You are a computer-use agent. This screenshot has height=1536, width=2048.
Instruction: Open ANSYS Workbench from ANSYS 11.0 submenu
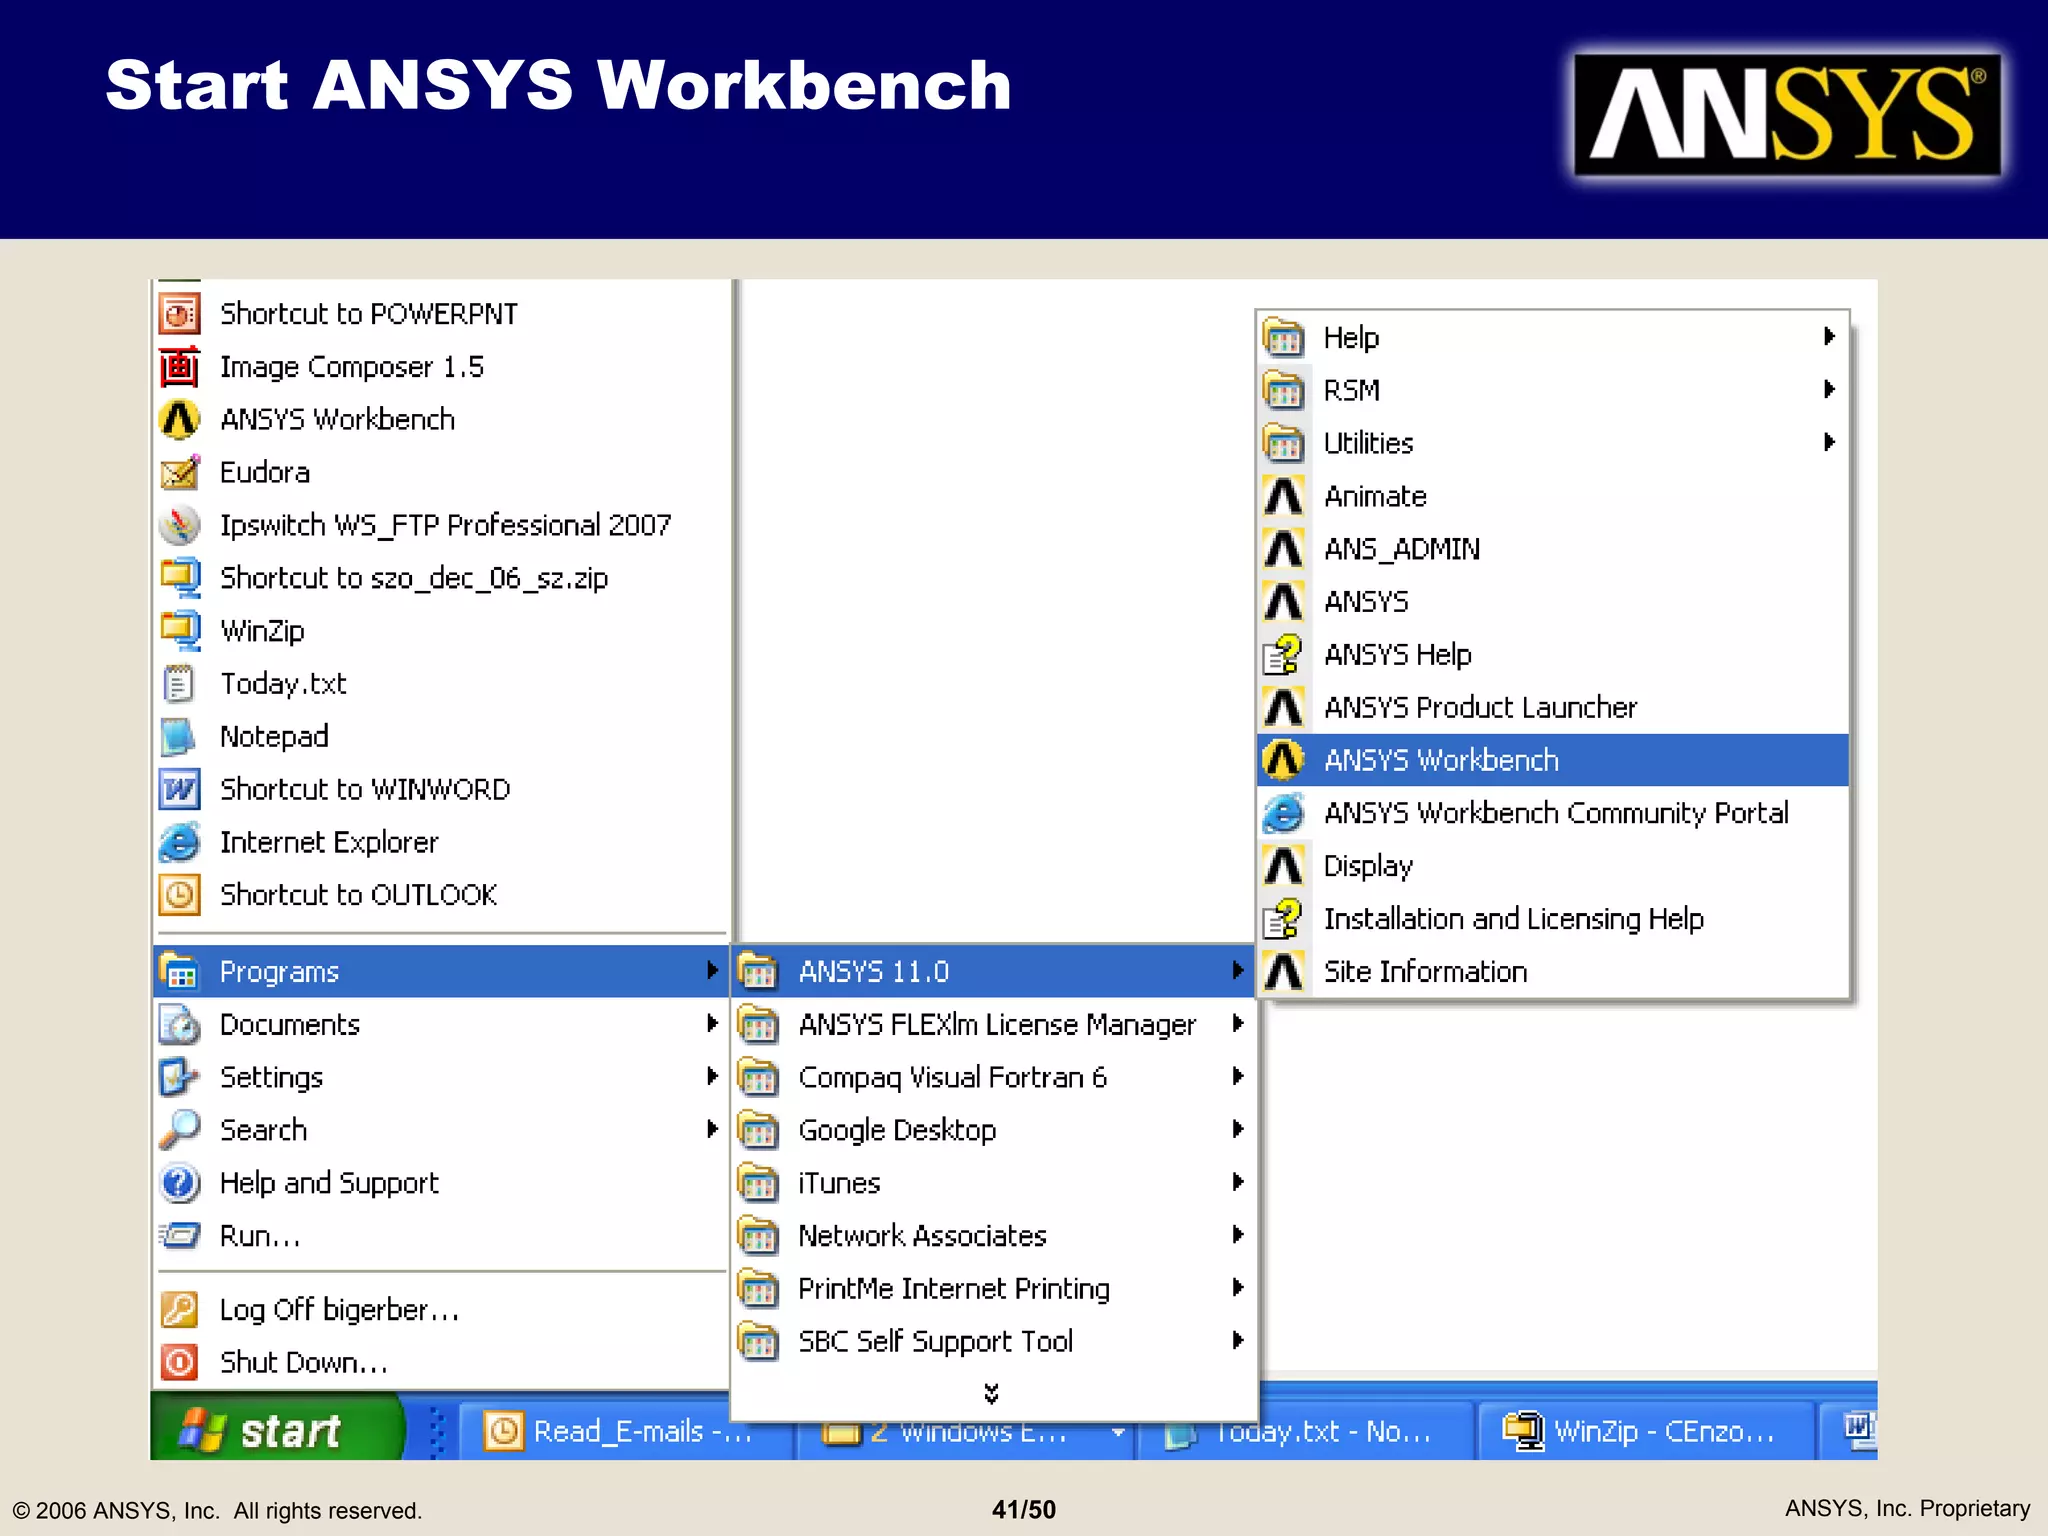[x=1552, y=760]
